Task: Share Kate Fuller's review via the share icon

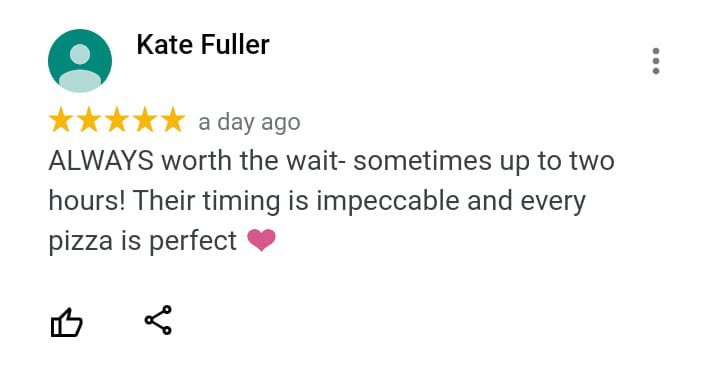Action: (x=158, y=320)
